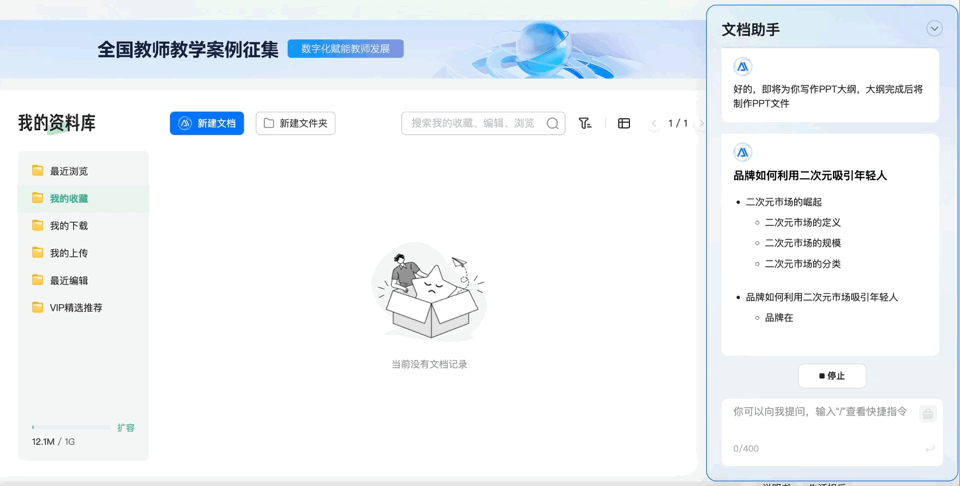Click the folder icon beside 我的收藏
Image resolution: width=960 pixels, height=486 pixels.
pos(37,198)
